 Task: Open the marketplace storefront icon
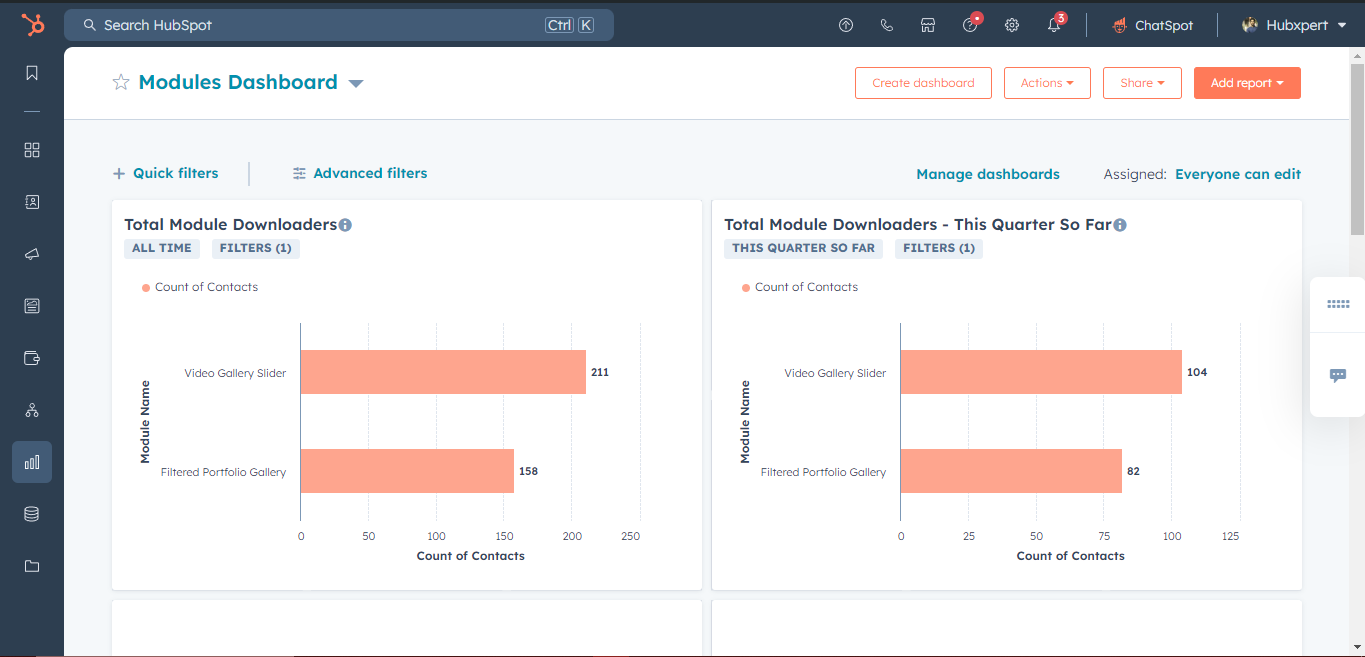pyautogui.click(x=928, y=25)
